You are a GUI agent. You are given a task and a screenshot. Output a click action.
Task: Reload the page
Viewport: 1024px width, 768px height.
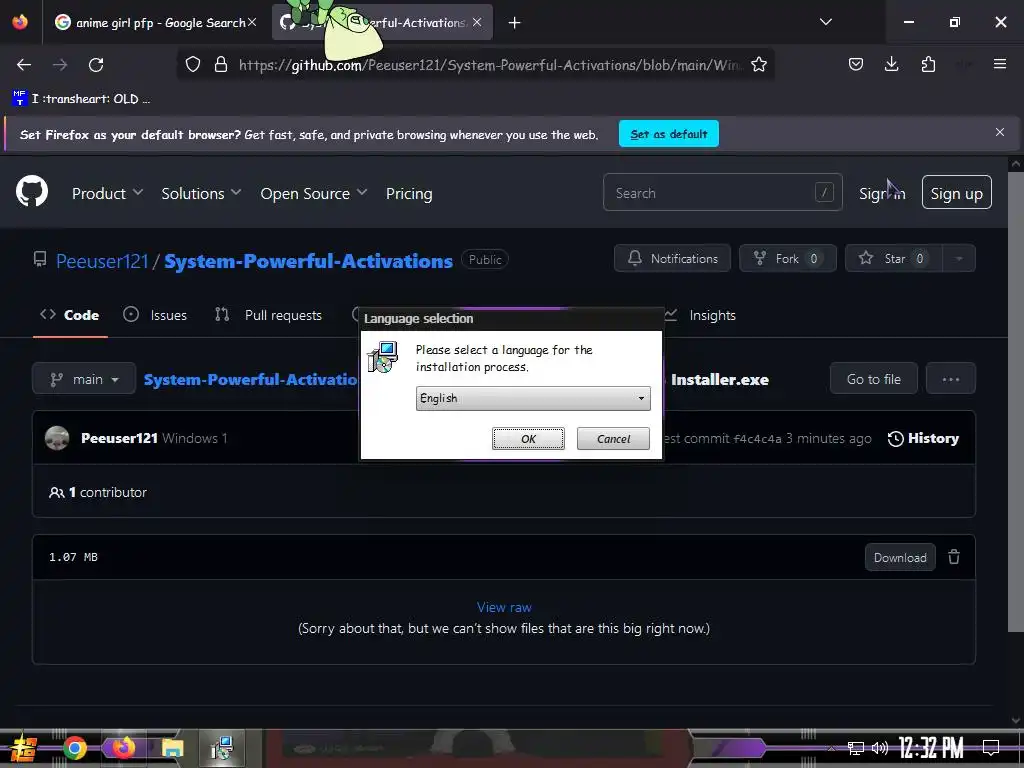(x=96, y=65)
